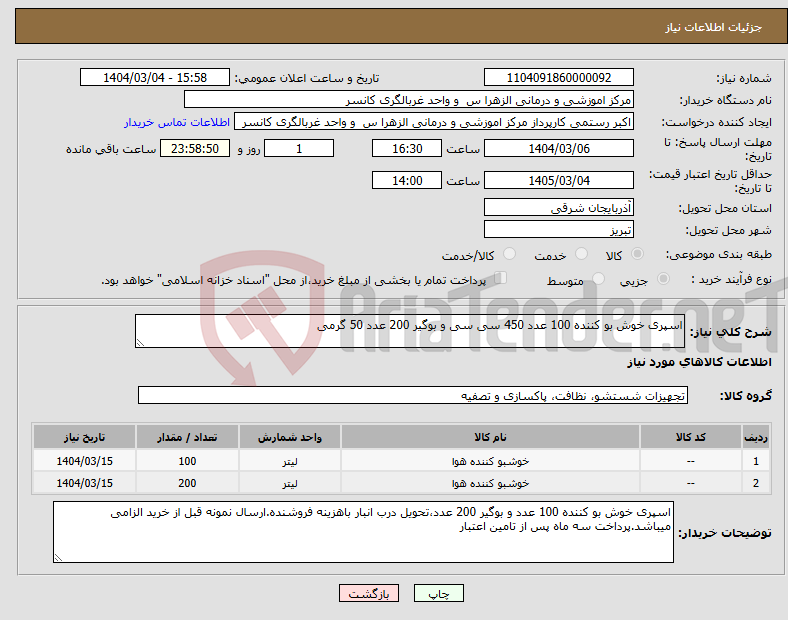Screen dimensions: 788x620
Task: Click date 1404/03/15 in row 1
Action: click(84, 461)
